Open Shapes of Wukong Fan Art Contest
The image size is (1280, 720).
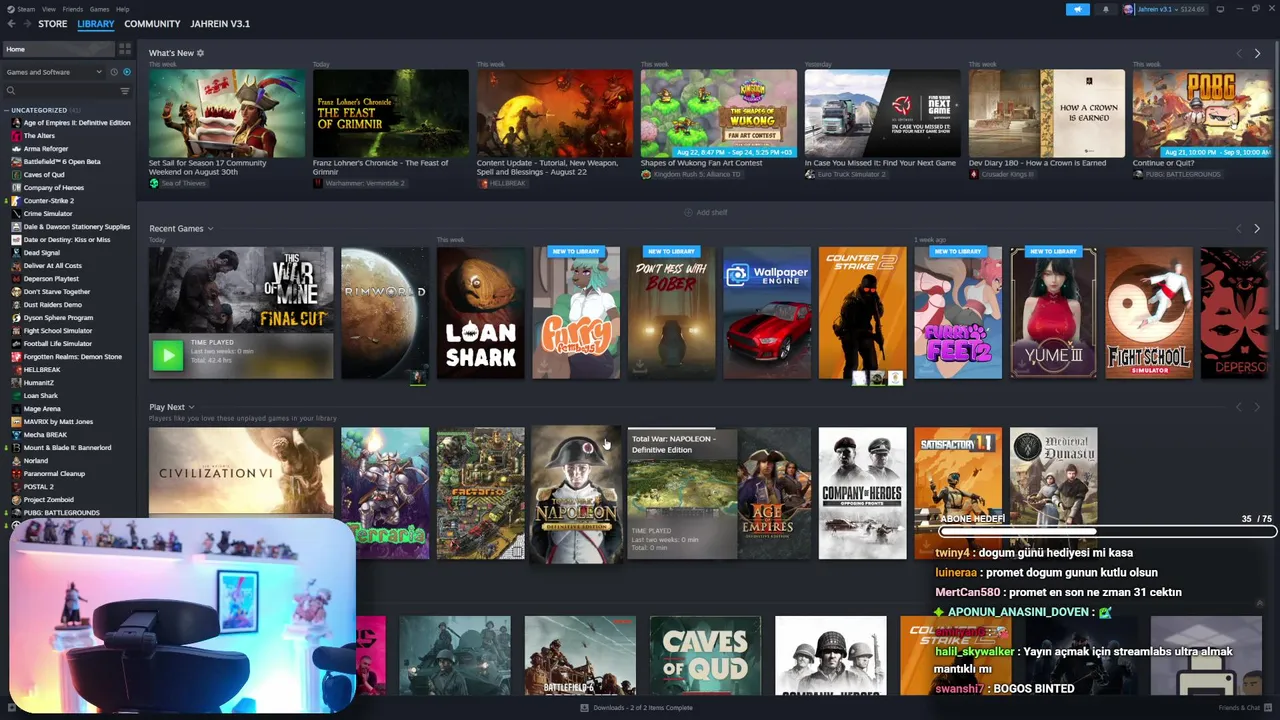(x=719, y=113)
